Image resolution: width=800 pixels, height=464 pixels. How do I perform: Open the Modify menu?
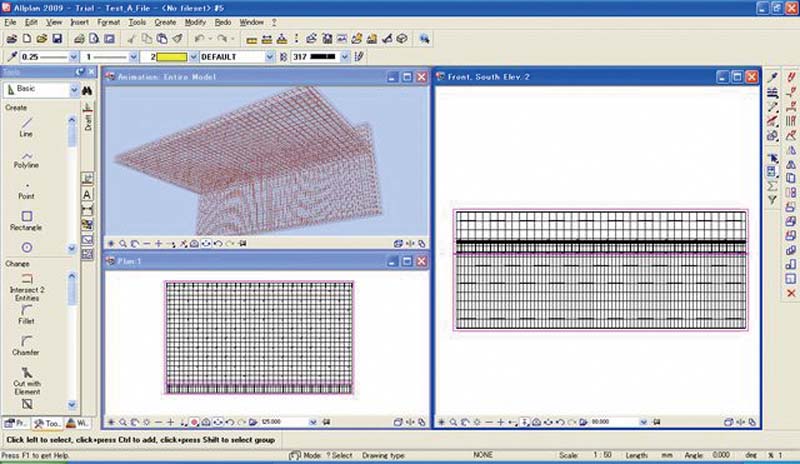[195, 21]
